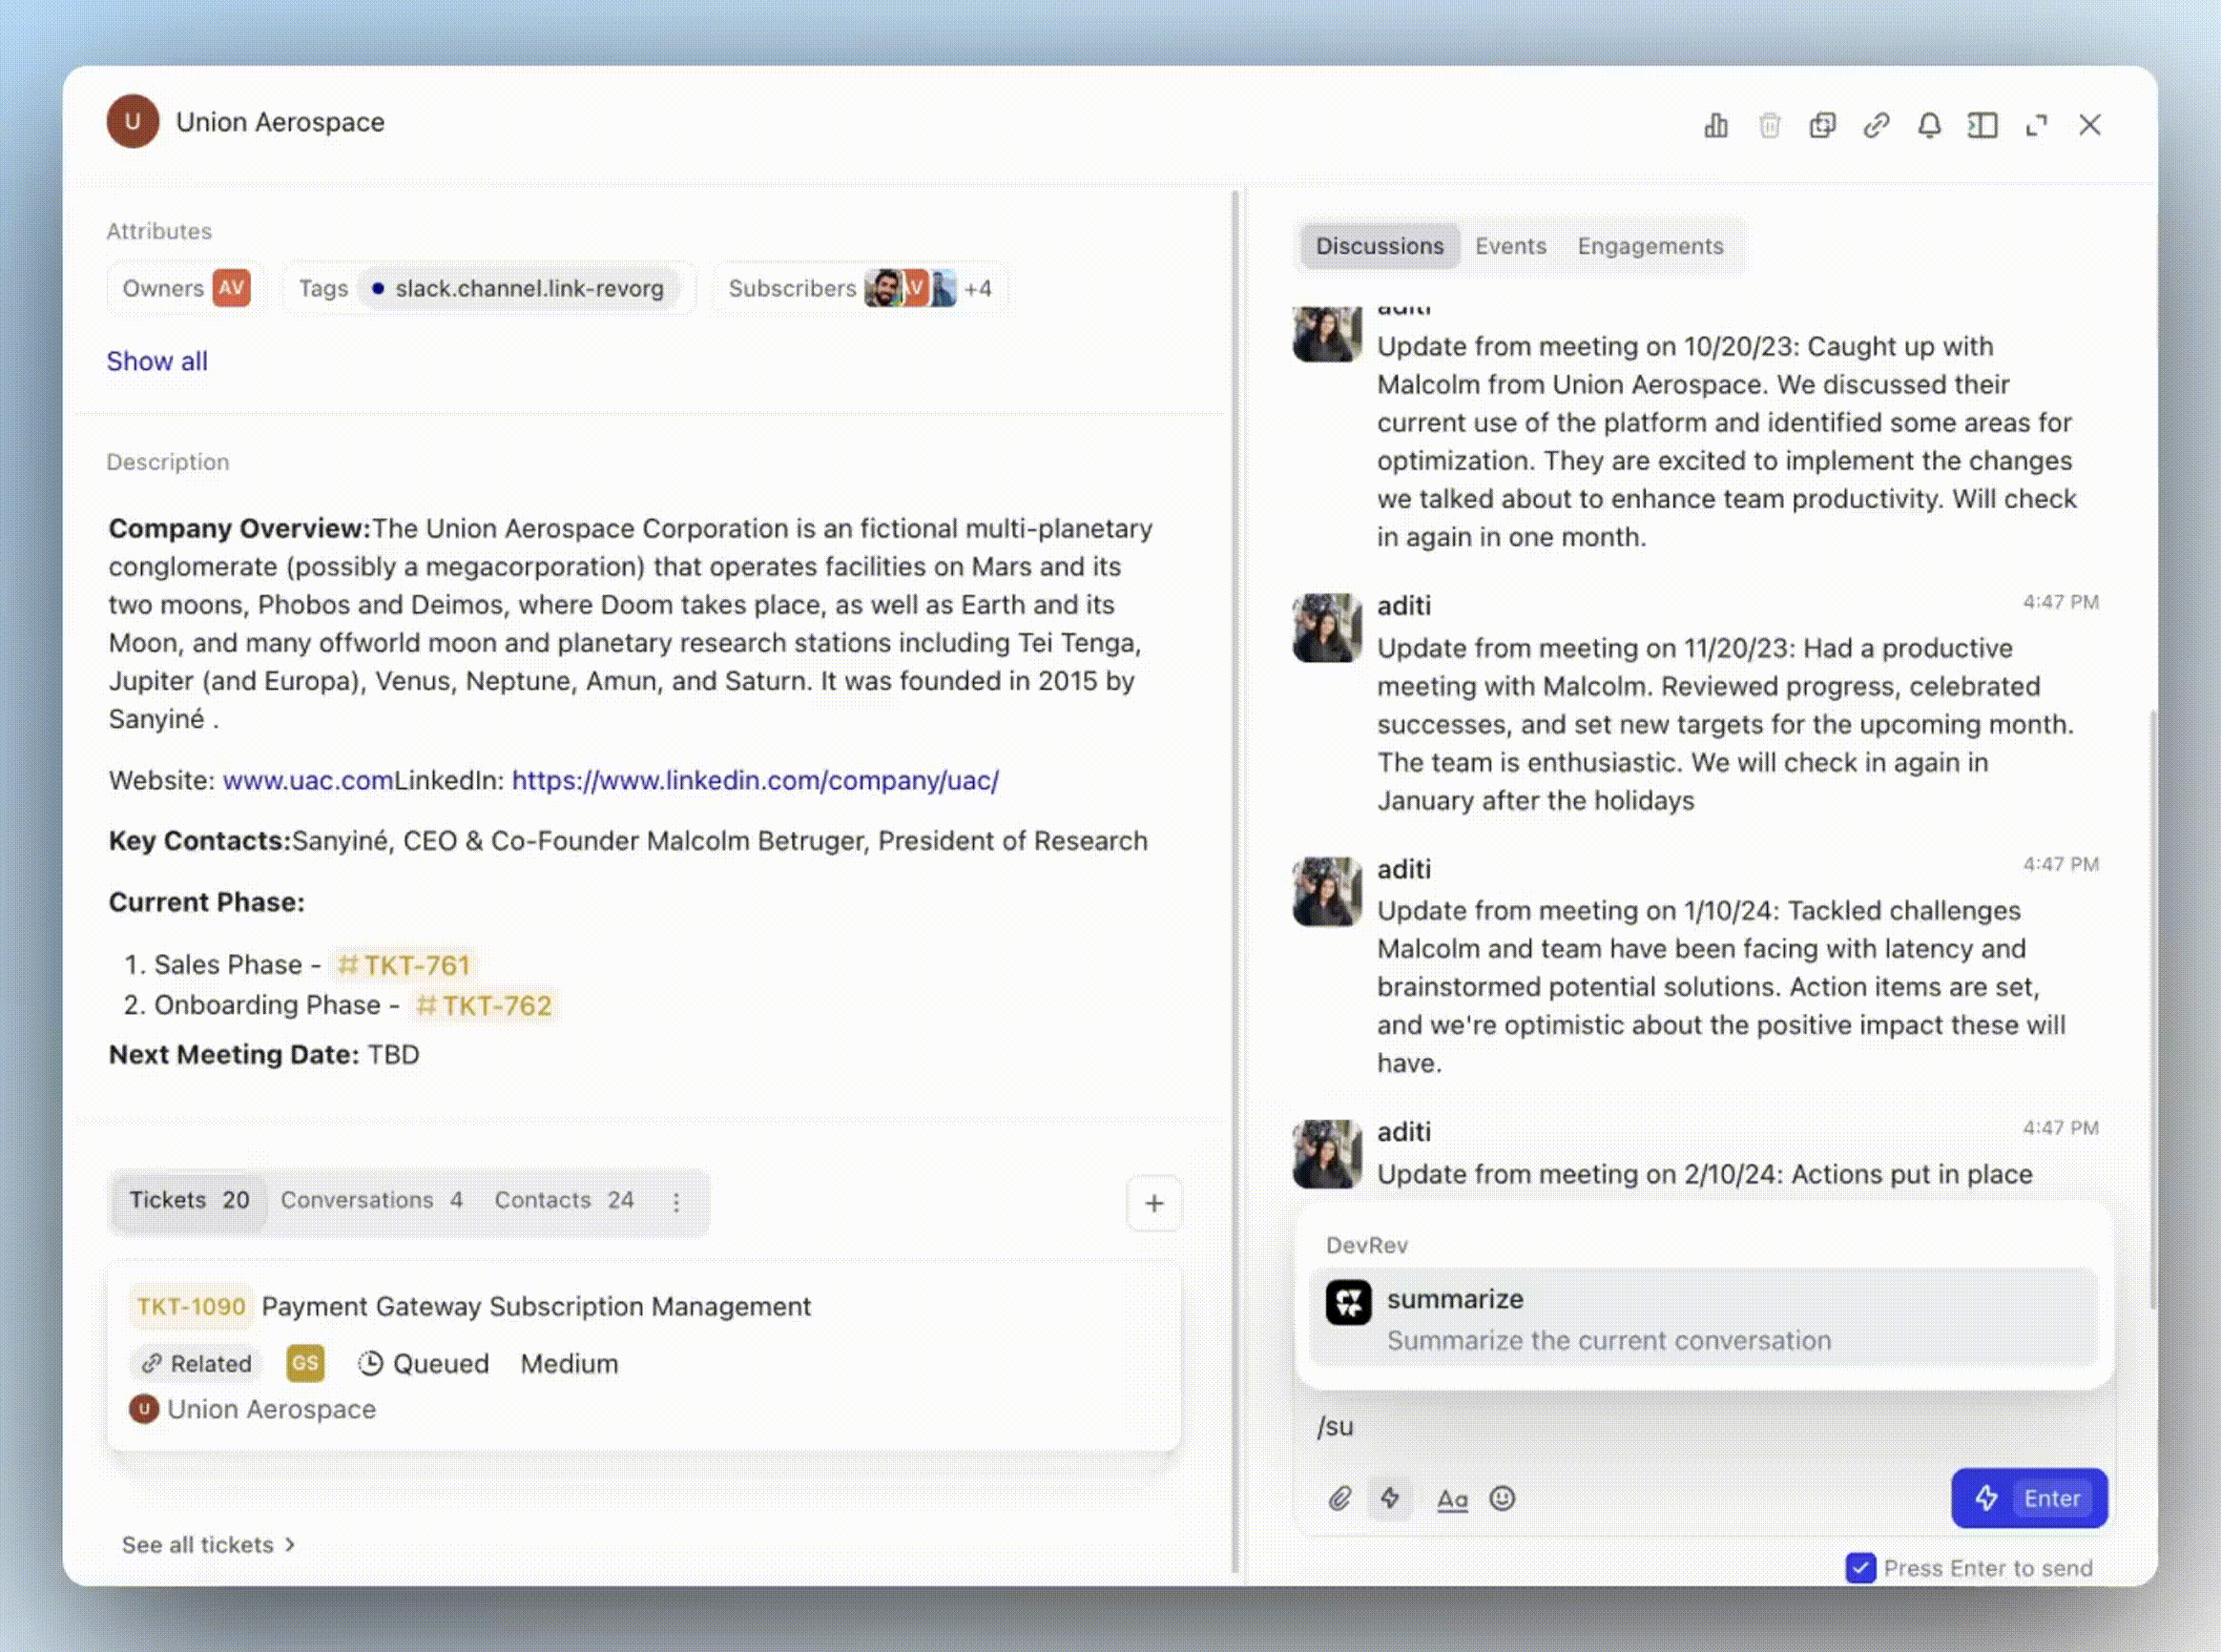Click the Union Aerospace avatar icon
This screenshot has height=1652, width=2221.
coord(133,122)
